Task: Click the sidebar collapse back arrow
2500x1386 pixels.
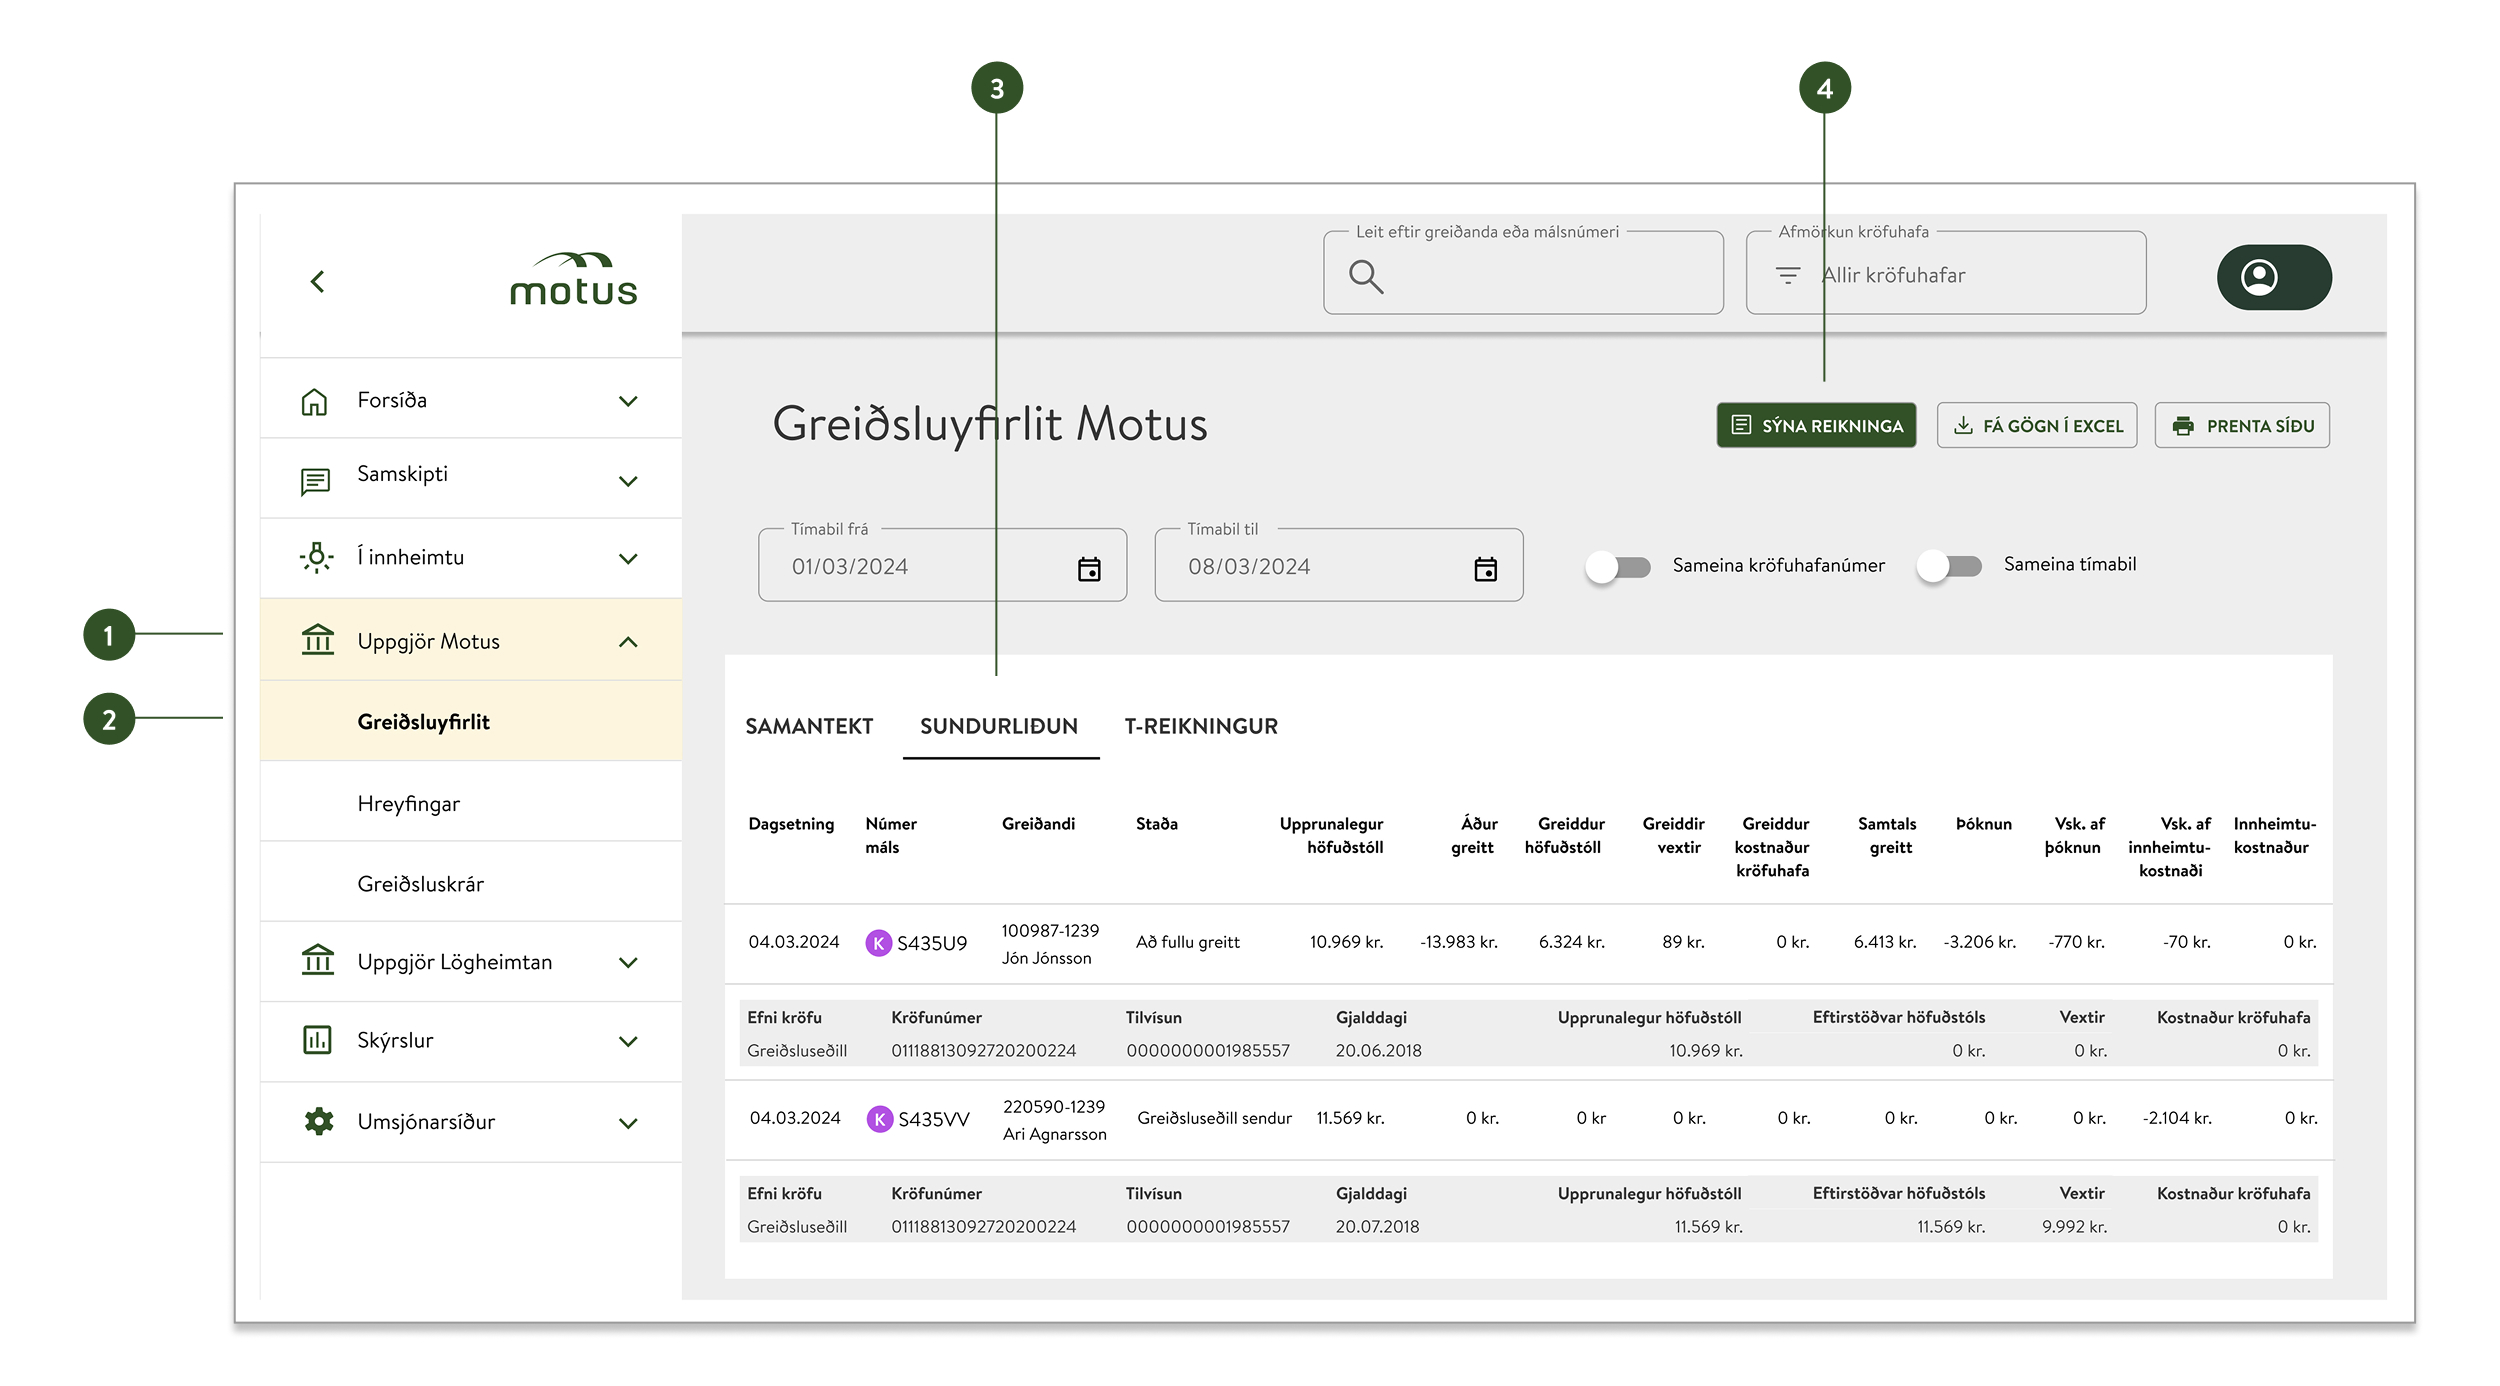Action: (318, 282)
